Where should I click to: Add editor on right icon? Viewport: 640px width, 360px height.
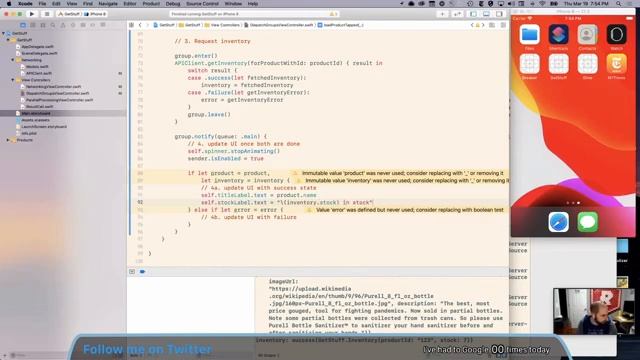coord(503,25)
